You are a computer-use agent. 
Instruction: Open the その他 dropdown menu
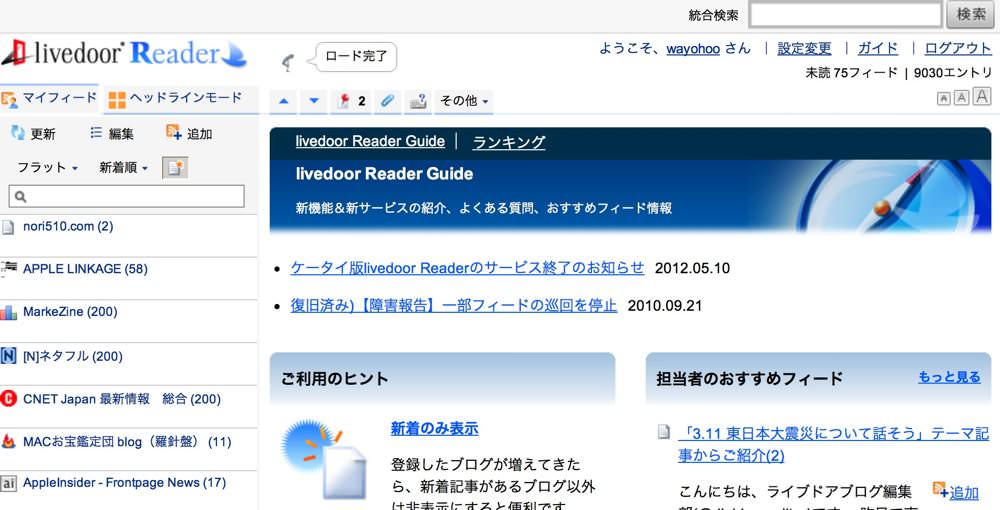point(464,101)
